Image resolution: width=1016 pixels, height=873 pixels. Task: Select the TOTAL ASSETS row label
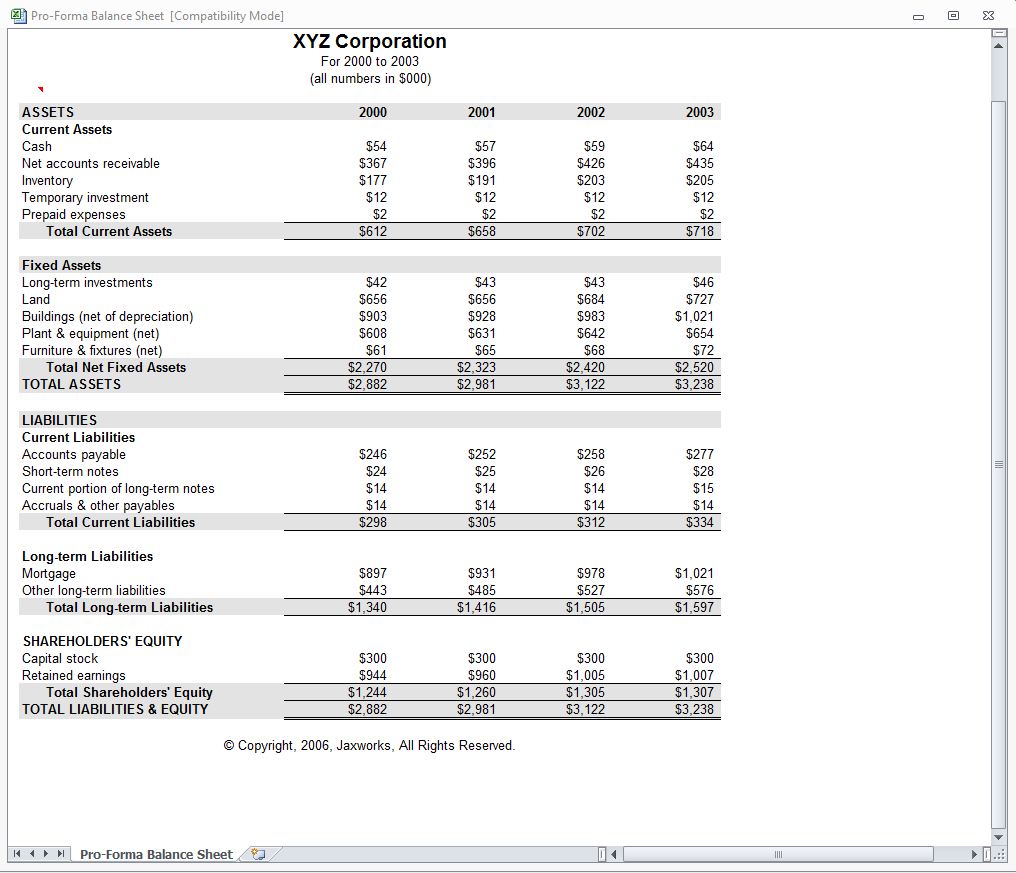point(71,384)
